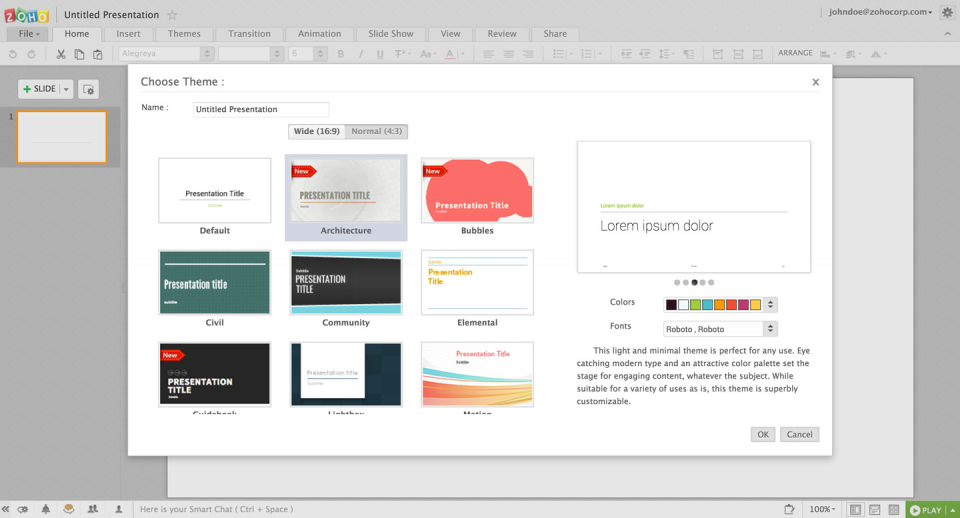Open settings gear icon at top right
Screen dimensions: 960x518
tap(947, 12)
